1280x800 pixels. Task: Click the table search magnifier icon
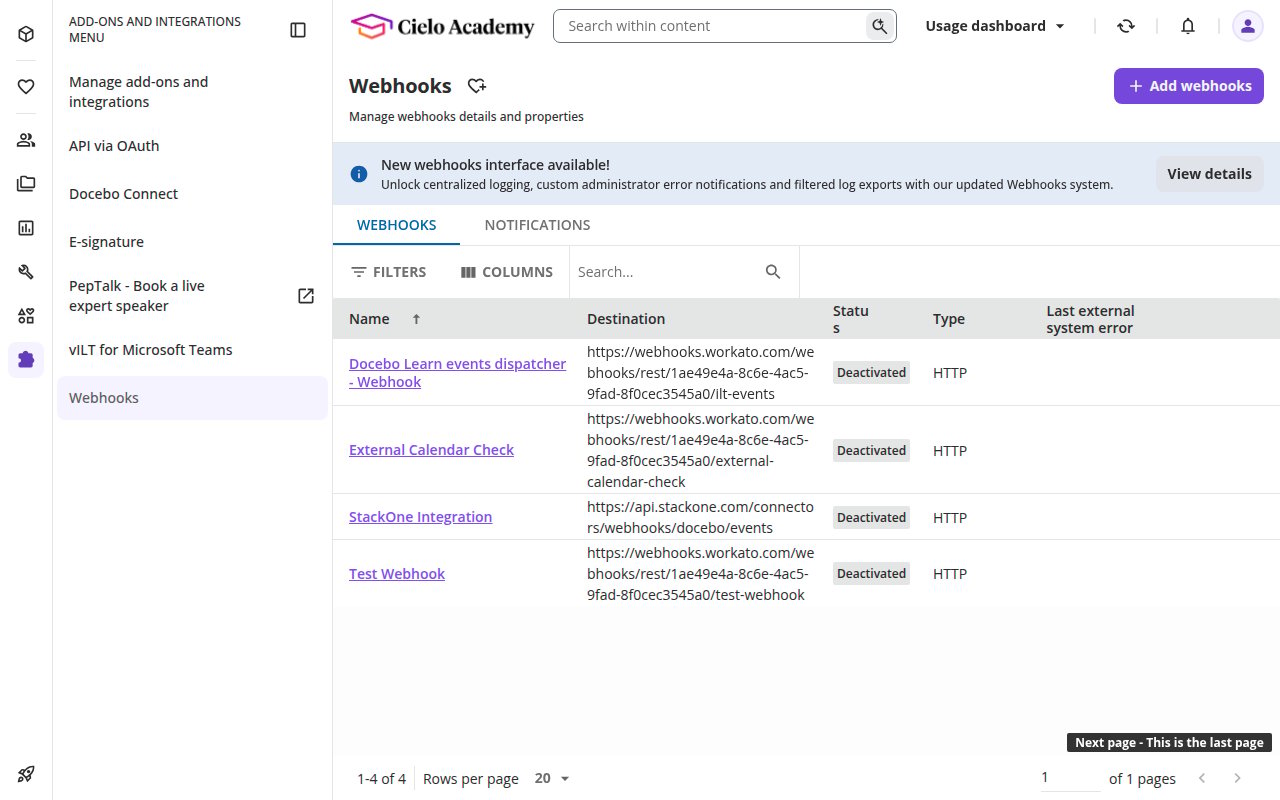click(773, 272)
